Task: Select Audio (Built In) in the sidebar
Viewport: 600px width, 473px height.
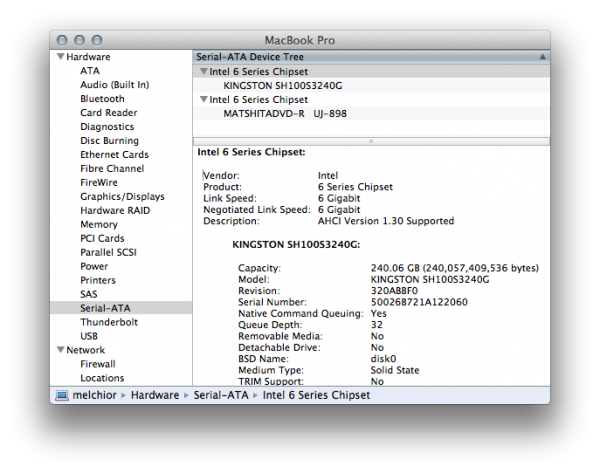Action: [115, 85]
